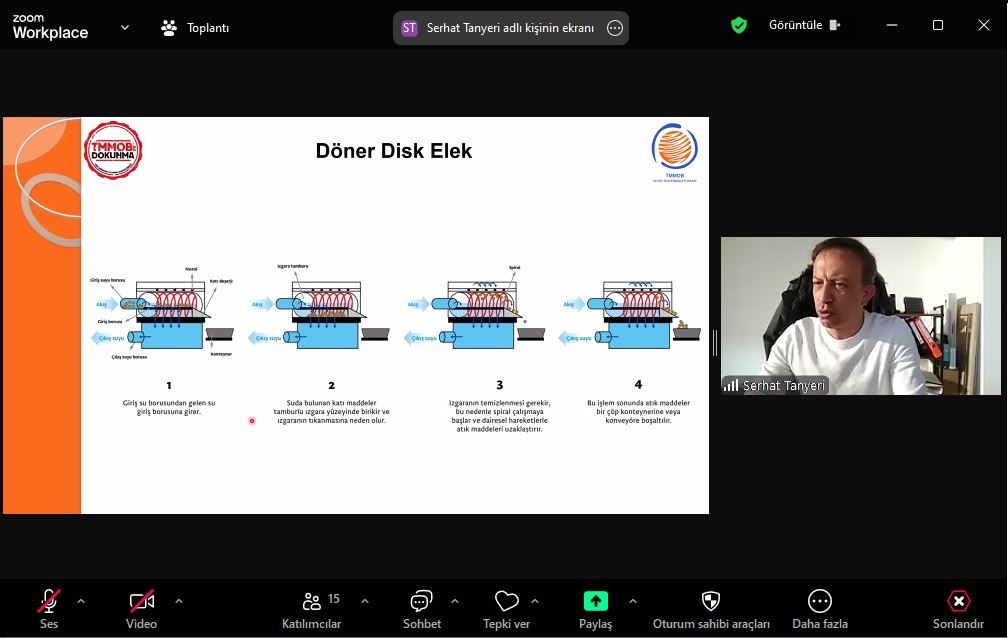The width and height of the screenshot is (1008, 638).
Task: Expand chat options arrow beside Sohbet
Action: [x=455, y=601]
